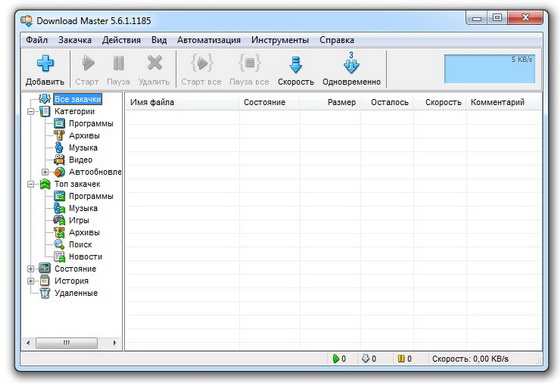Open the Файл menu
This screenshot has height=383, width=560.
[36, 40]
